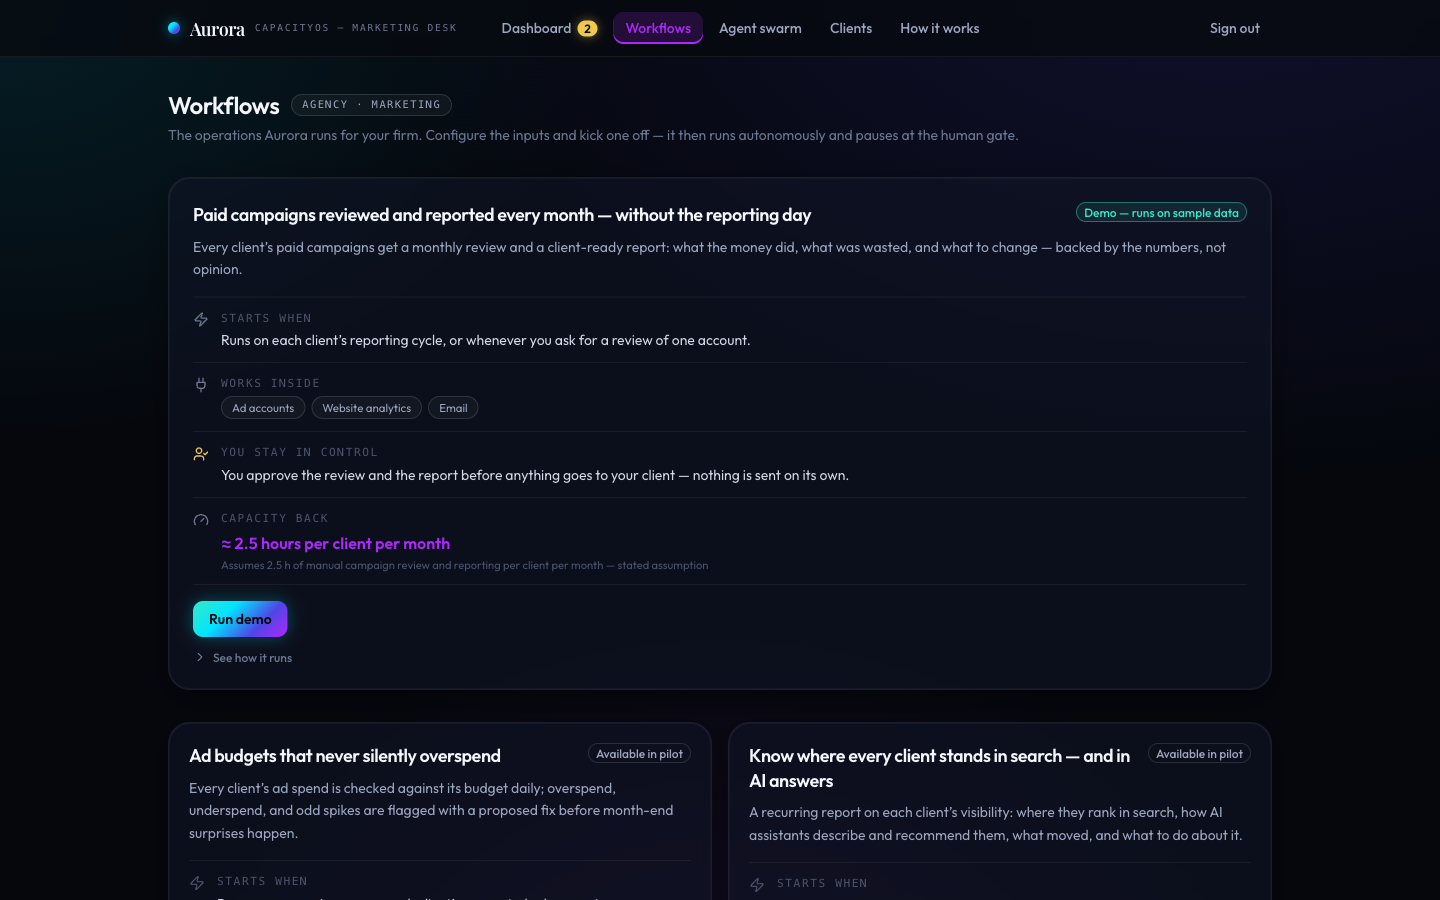Open the Dashboard tab
This screenshot has width=1440, height=900.
[x=549, y=28]
